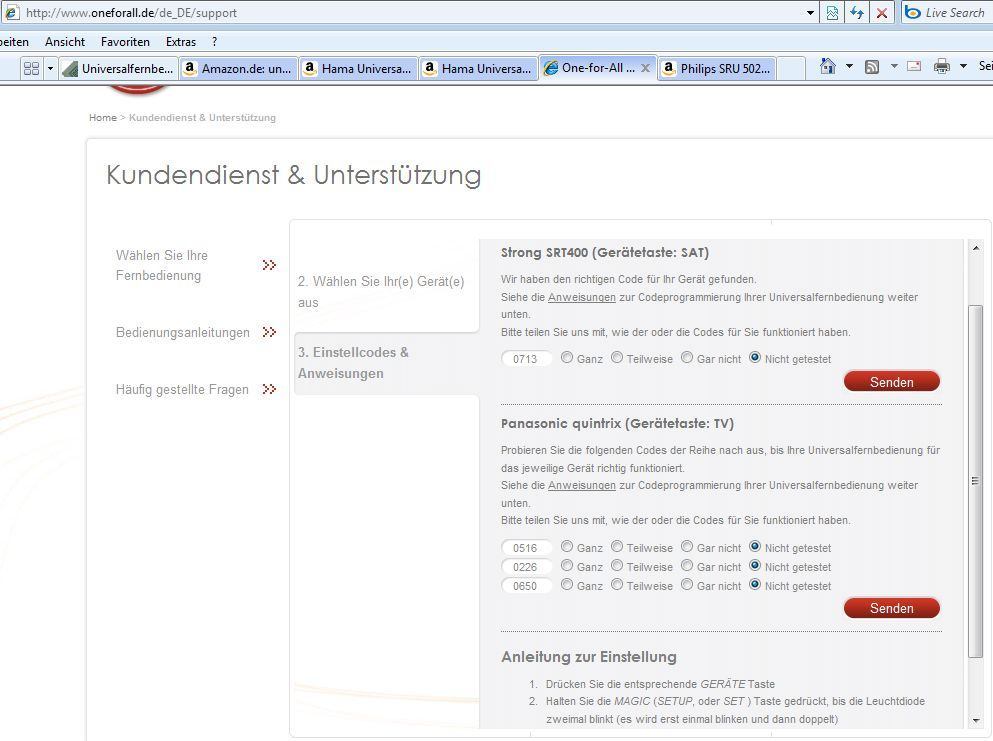Open Häufig gestellte Fragen in the left menu
This screenshot has height=741, width=993.
coord(182,390)
